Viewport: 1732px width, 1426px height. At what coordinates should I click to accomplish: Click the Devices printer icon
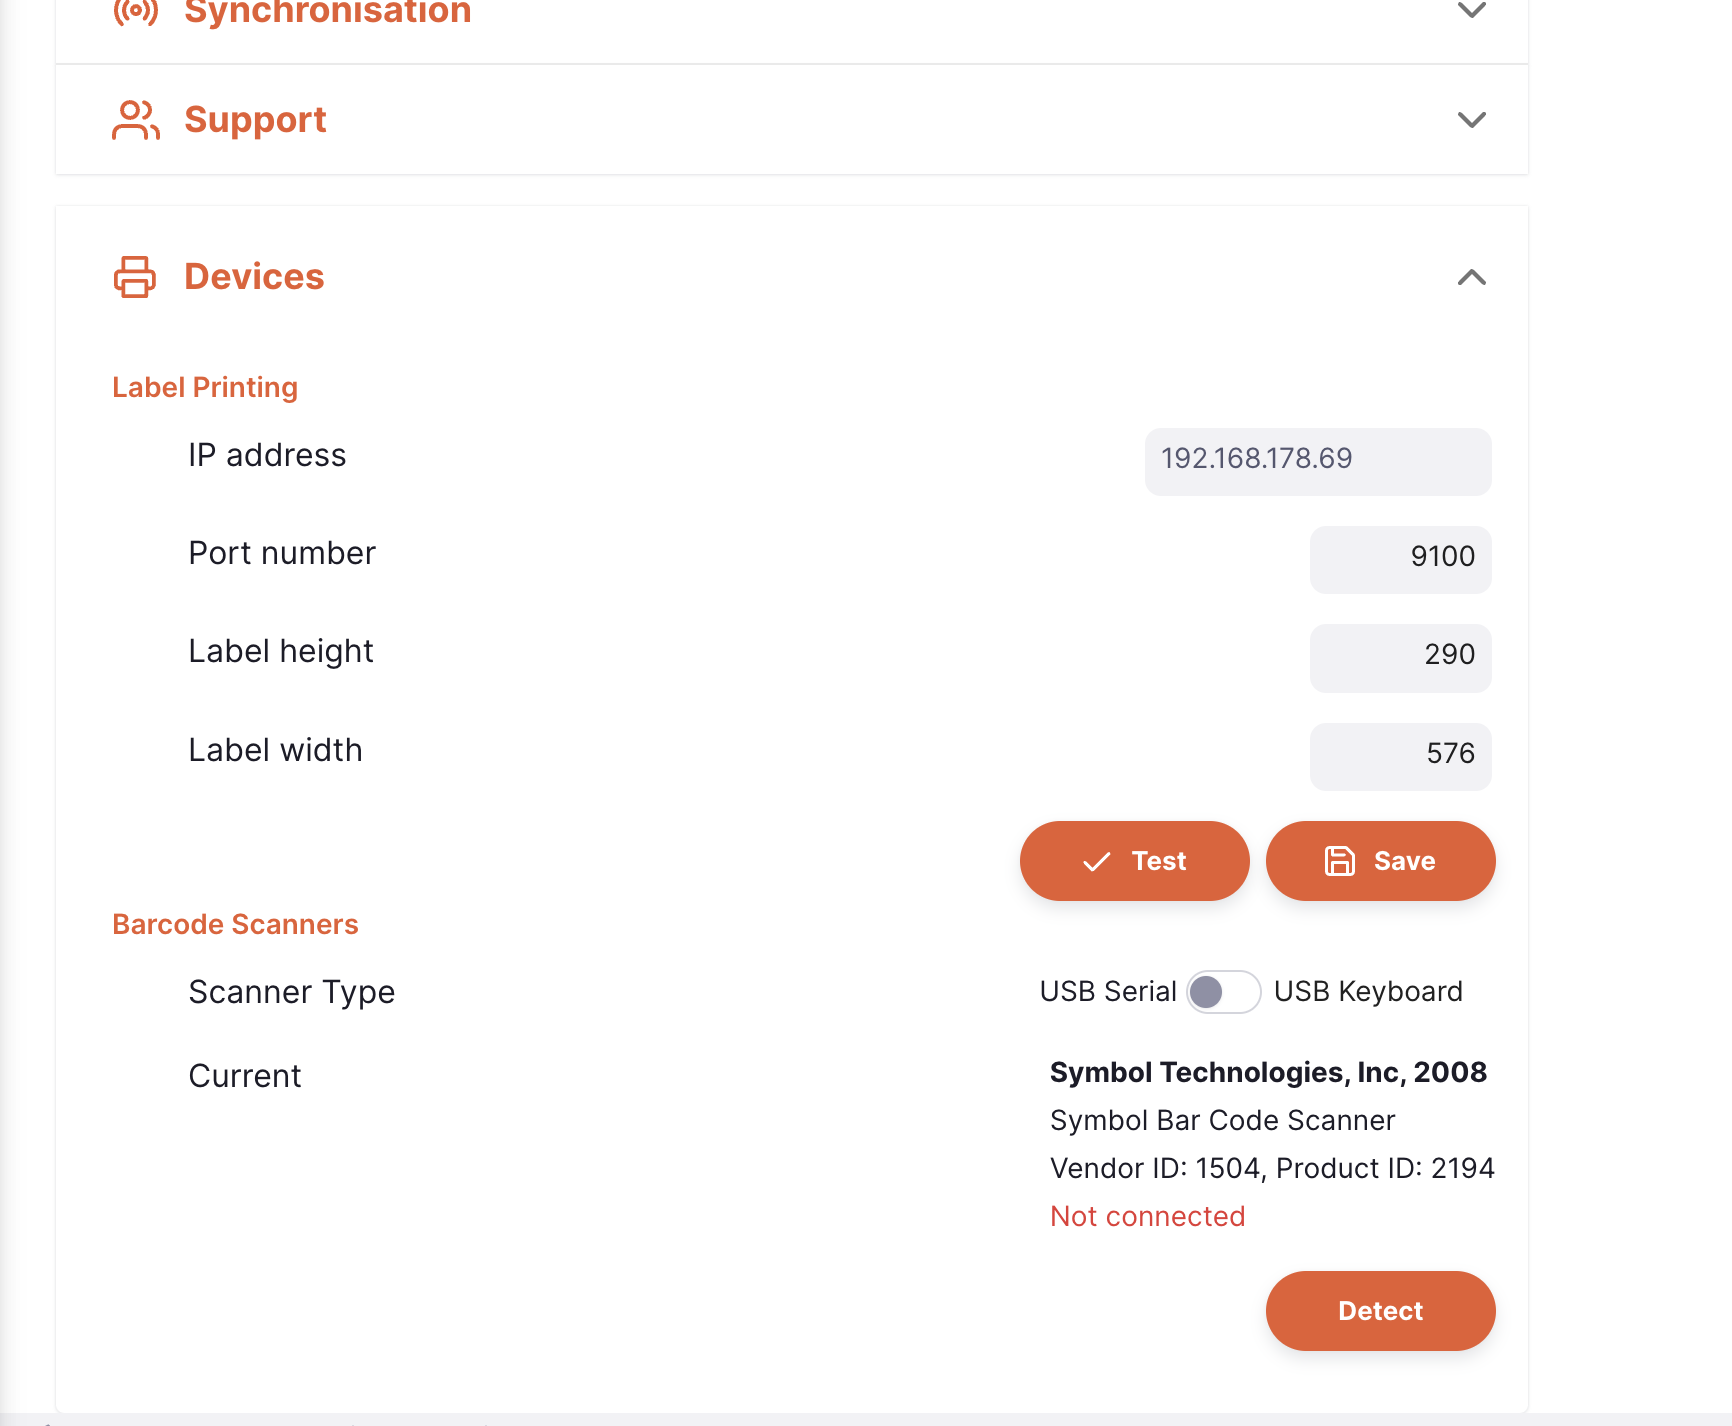135,277
